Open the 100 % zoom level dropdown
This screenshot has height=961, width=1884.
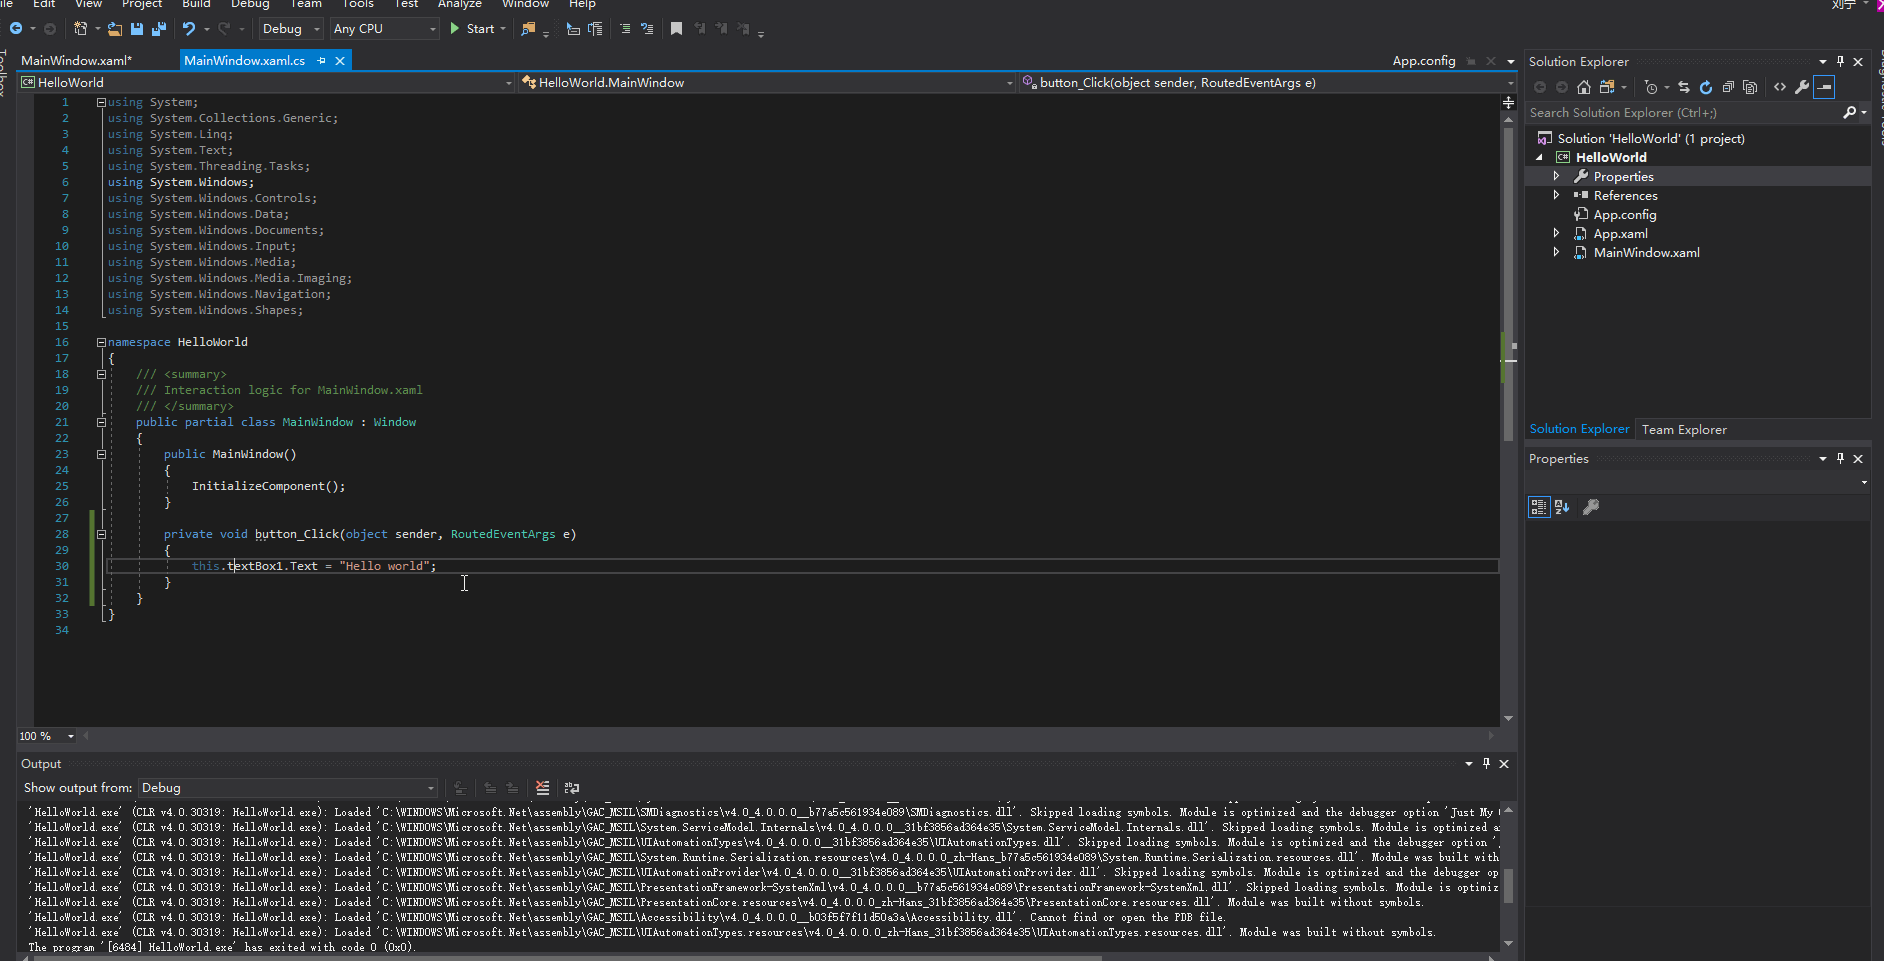pos(47,736)
